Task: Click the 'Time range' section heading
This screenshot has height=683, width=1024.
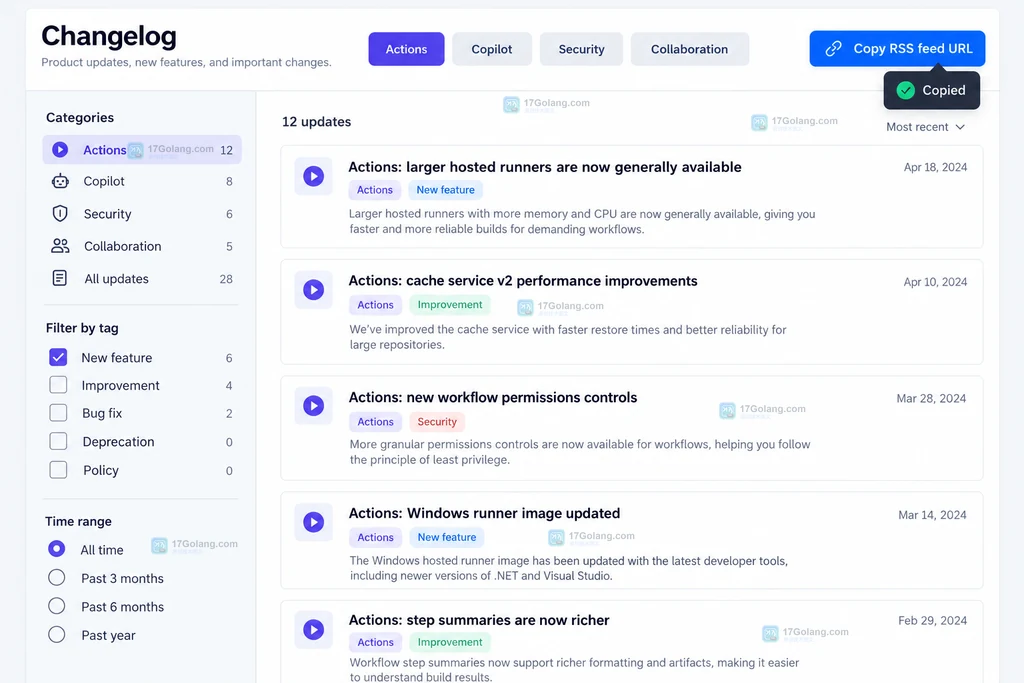Action: click(78, 521)
